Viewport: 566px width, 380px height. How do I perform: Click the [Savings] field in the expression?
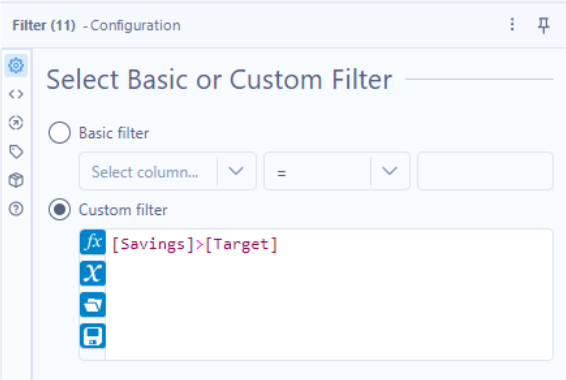coord(153,244)
